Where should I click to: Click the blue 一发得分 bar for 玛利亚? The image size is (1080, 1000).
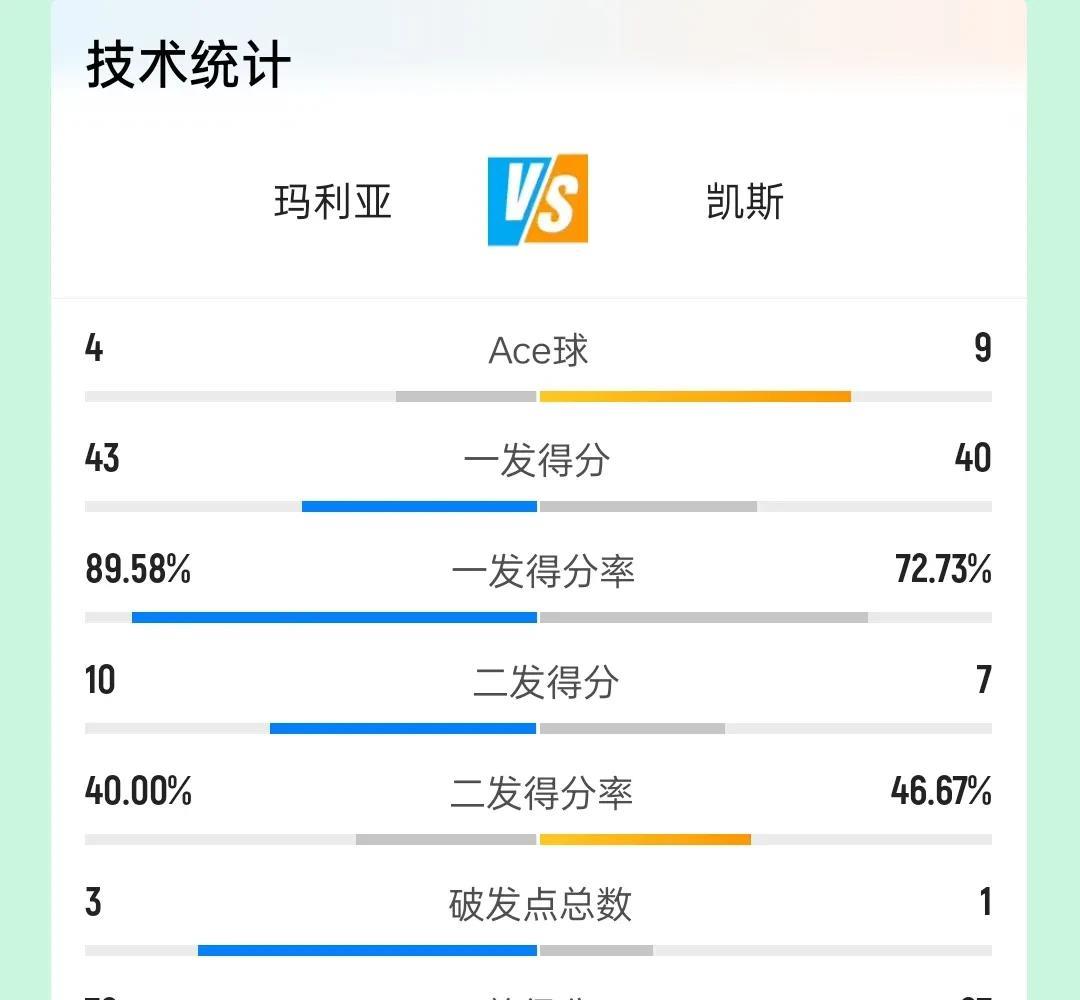(419, 507)
